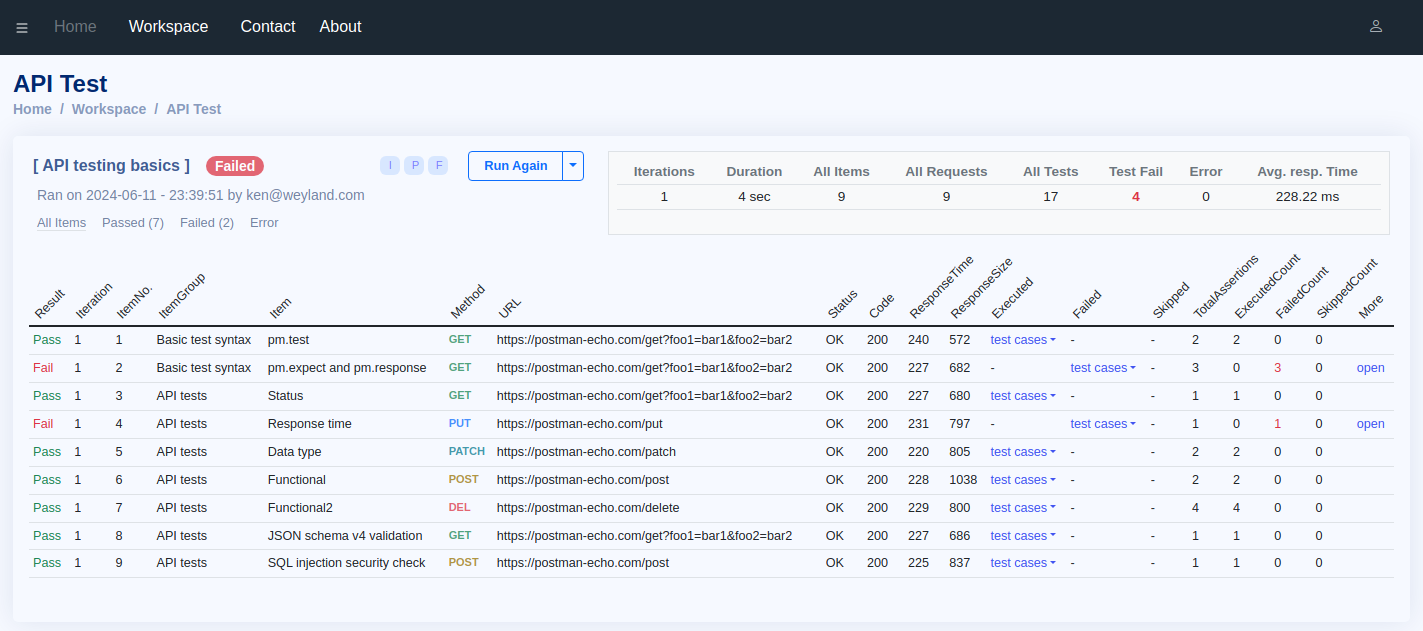Show the Failed (2) filter tab
Viewport: 1423px width, 631px height.
(x=207, y=223)
